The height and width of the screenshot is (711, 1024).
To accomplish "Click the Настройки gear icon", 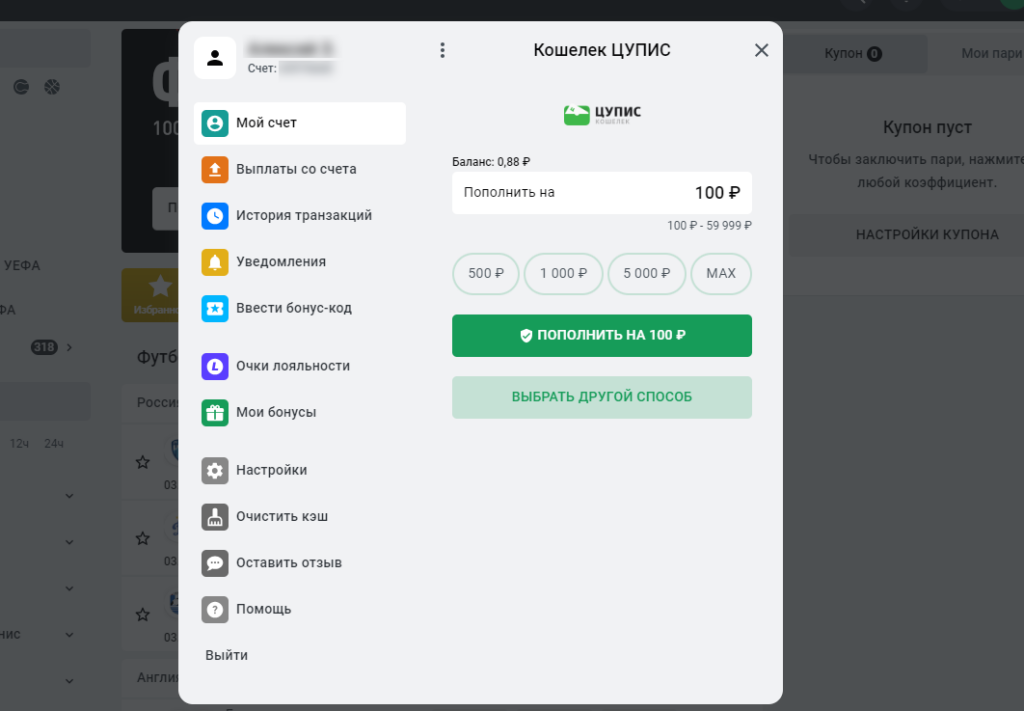I will [x=215, y=471].
